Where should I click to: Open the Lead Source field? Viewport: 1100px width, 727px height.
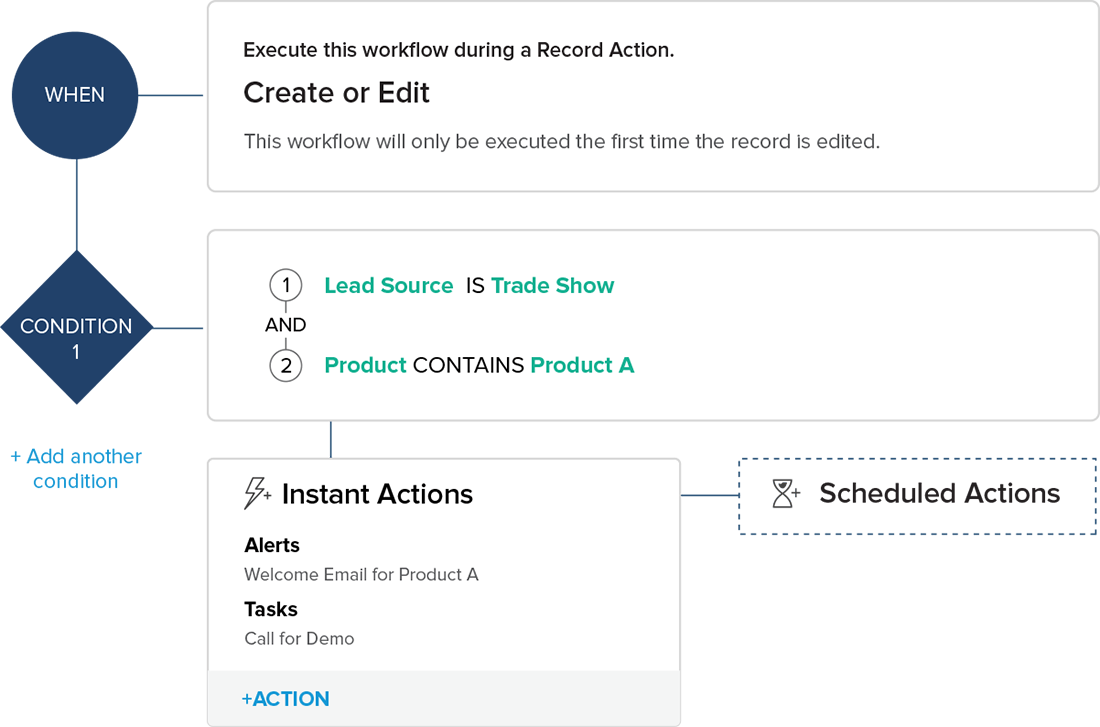coord(389,286)
